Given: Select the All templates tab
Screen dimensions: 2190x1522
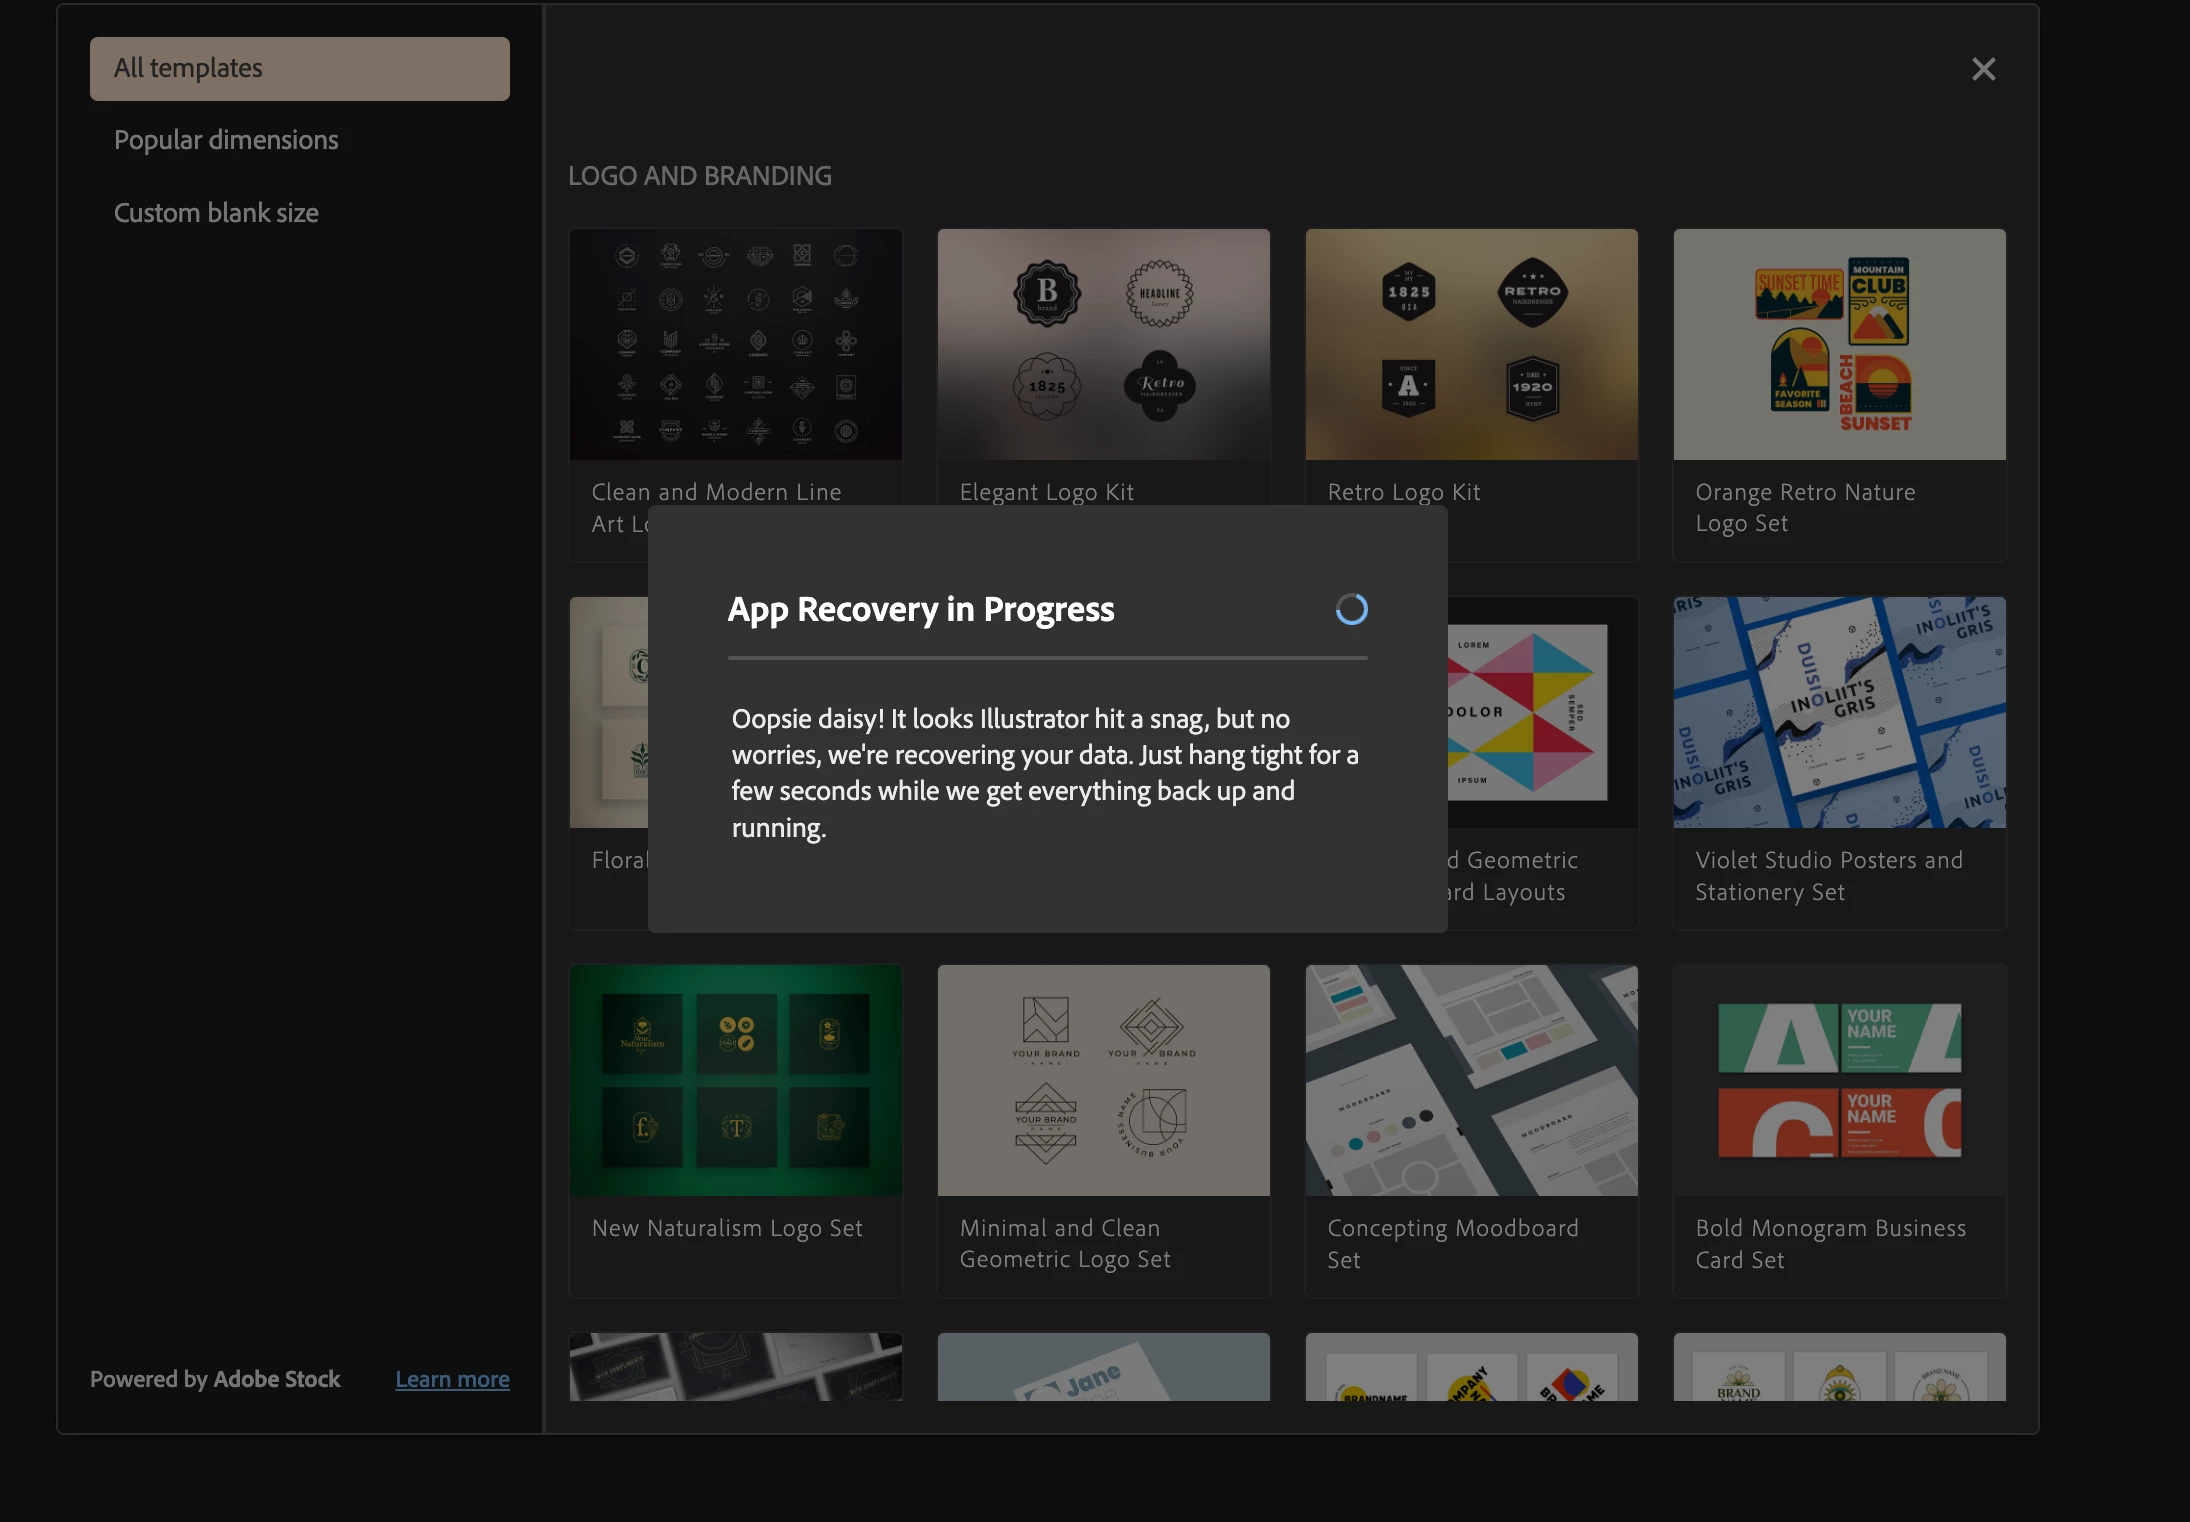Looking at the screenshot, I should (x=299, y=69).
